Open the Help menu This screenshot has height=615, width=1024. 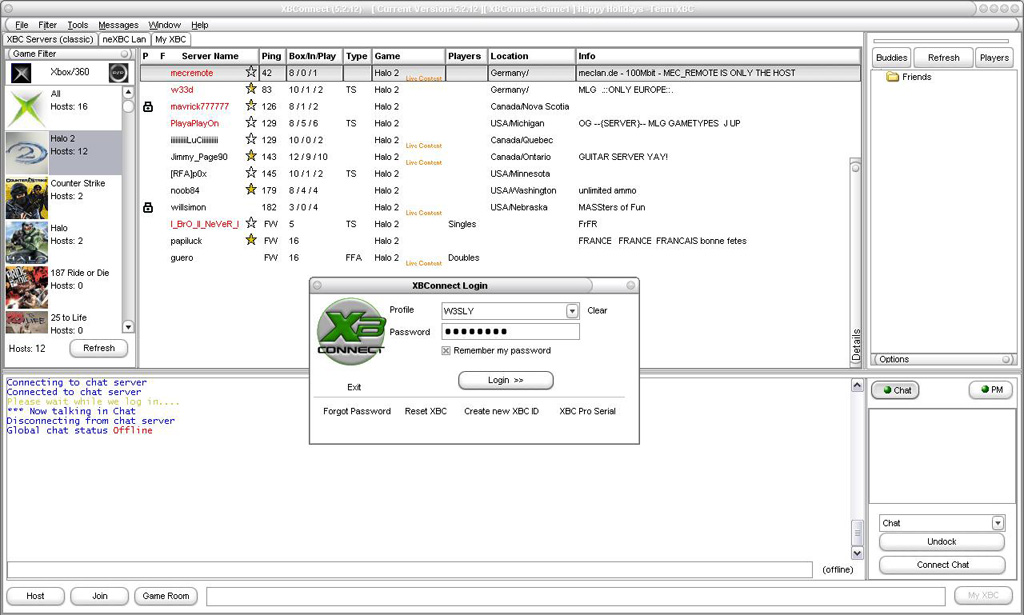point(200,25)
